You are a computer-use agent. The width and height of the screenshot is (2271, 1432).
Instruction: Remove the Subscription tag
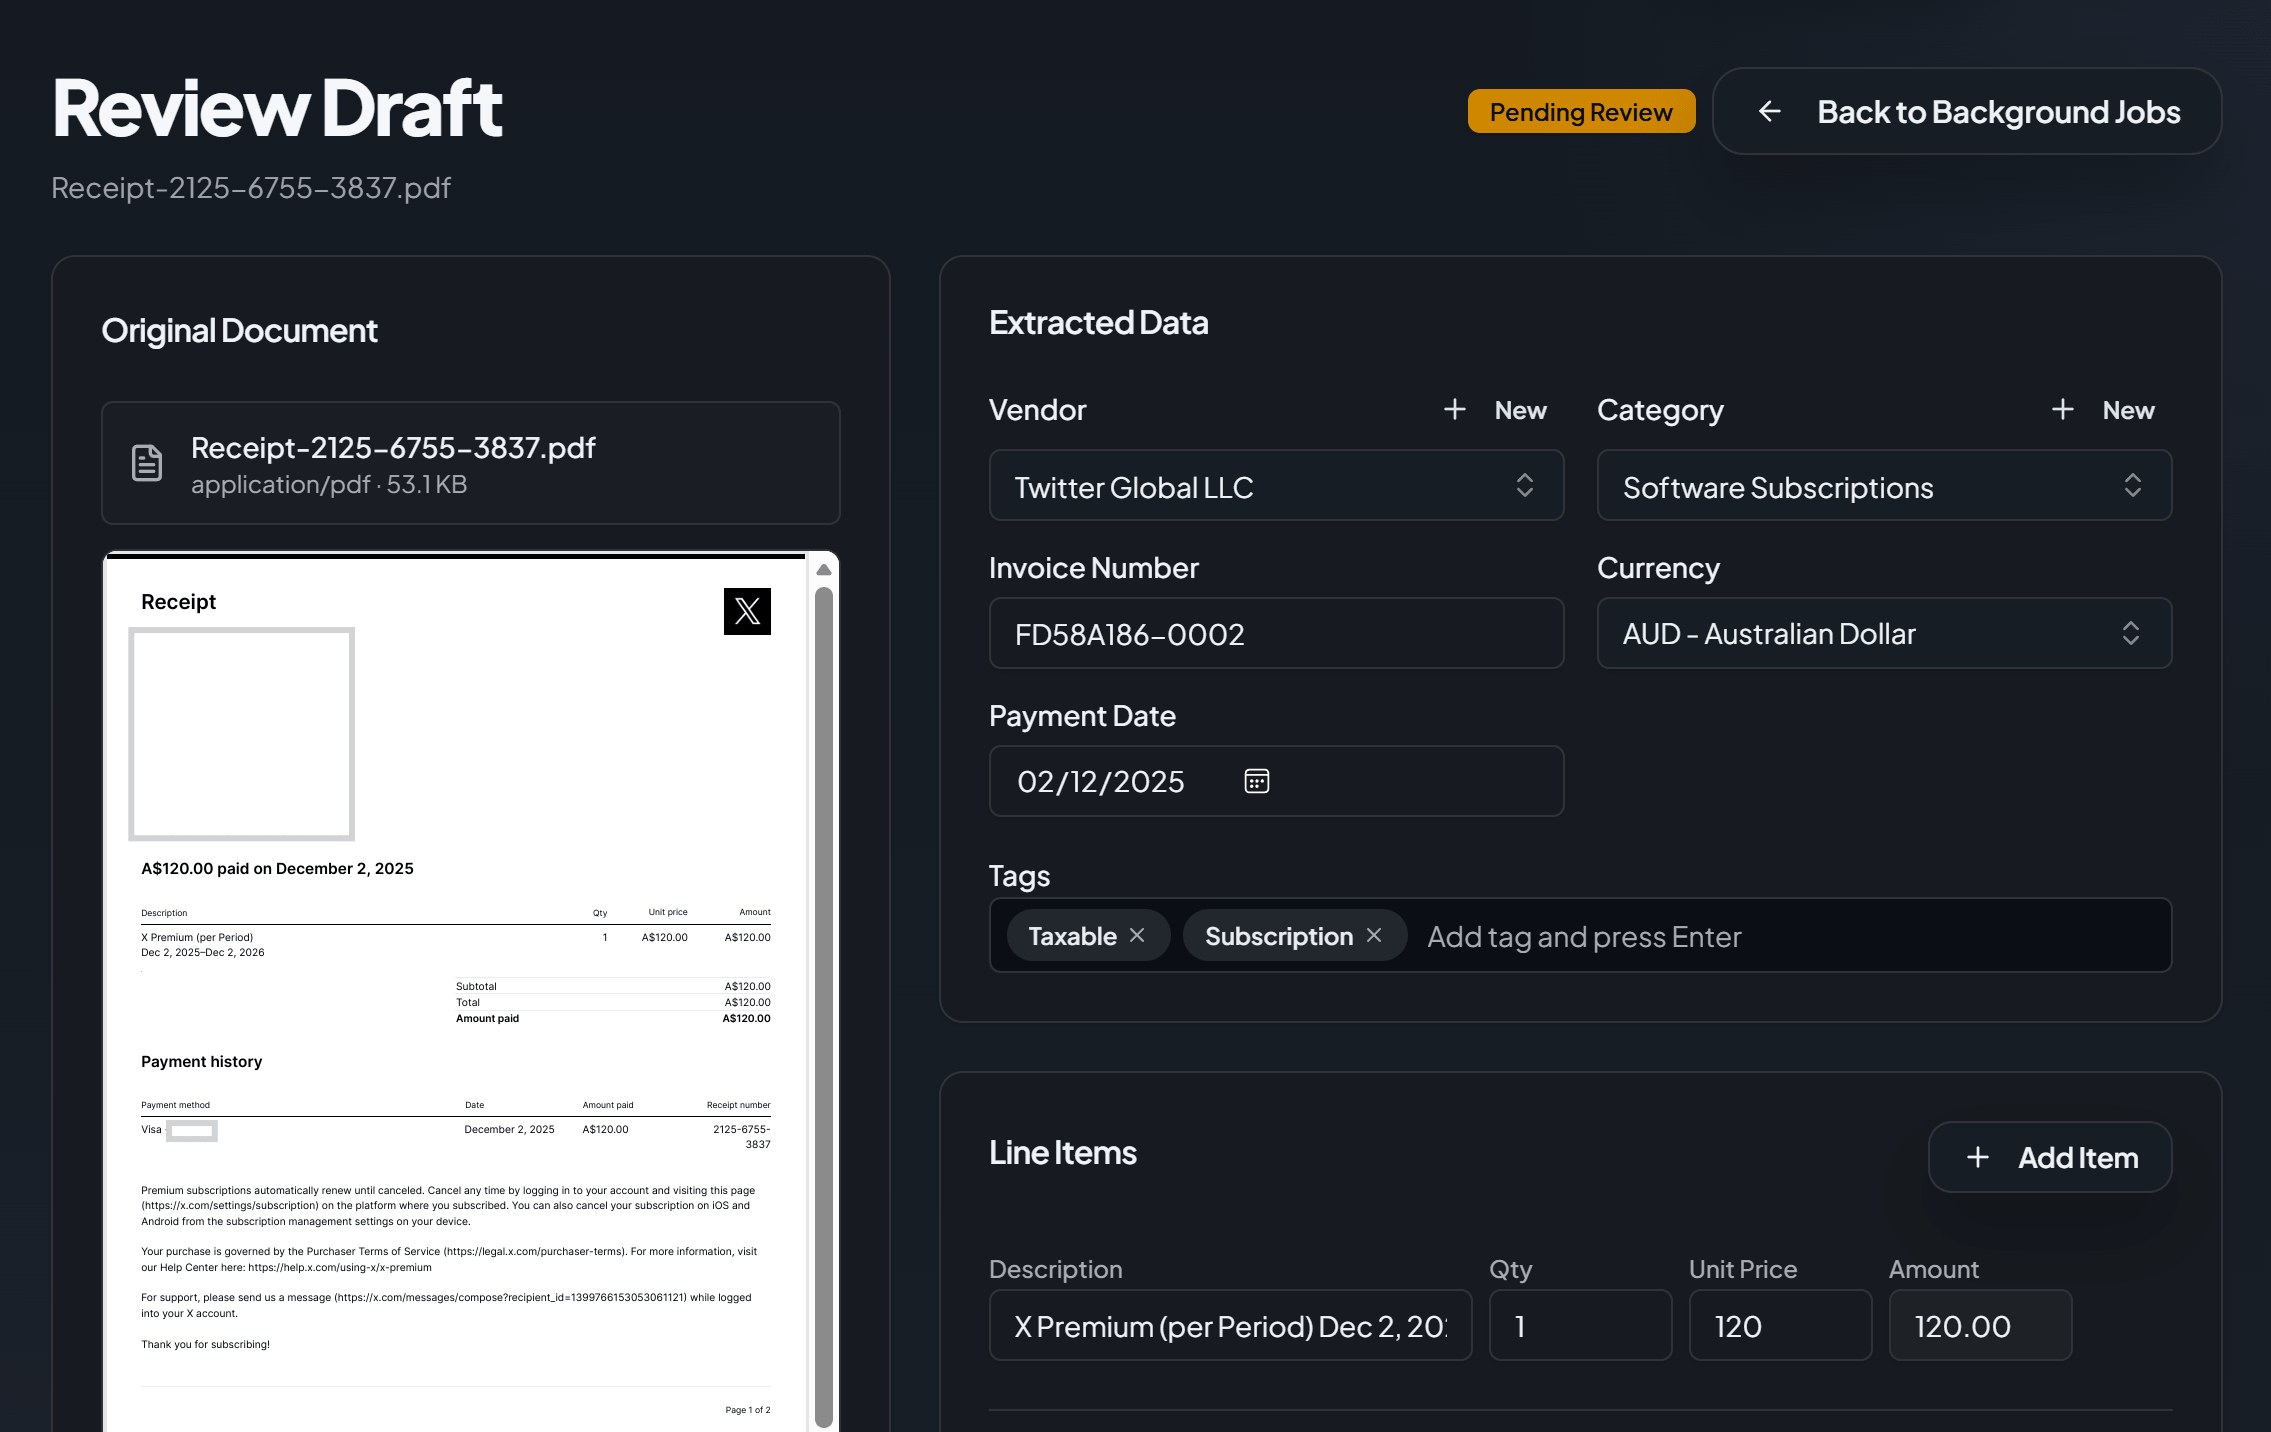(1376, 935)
